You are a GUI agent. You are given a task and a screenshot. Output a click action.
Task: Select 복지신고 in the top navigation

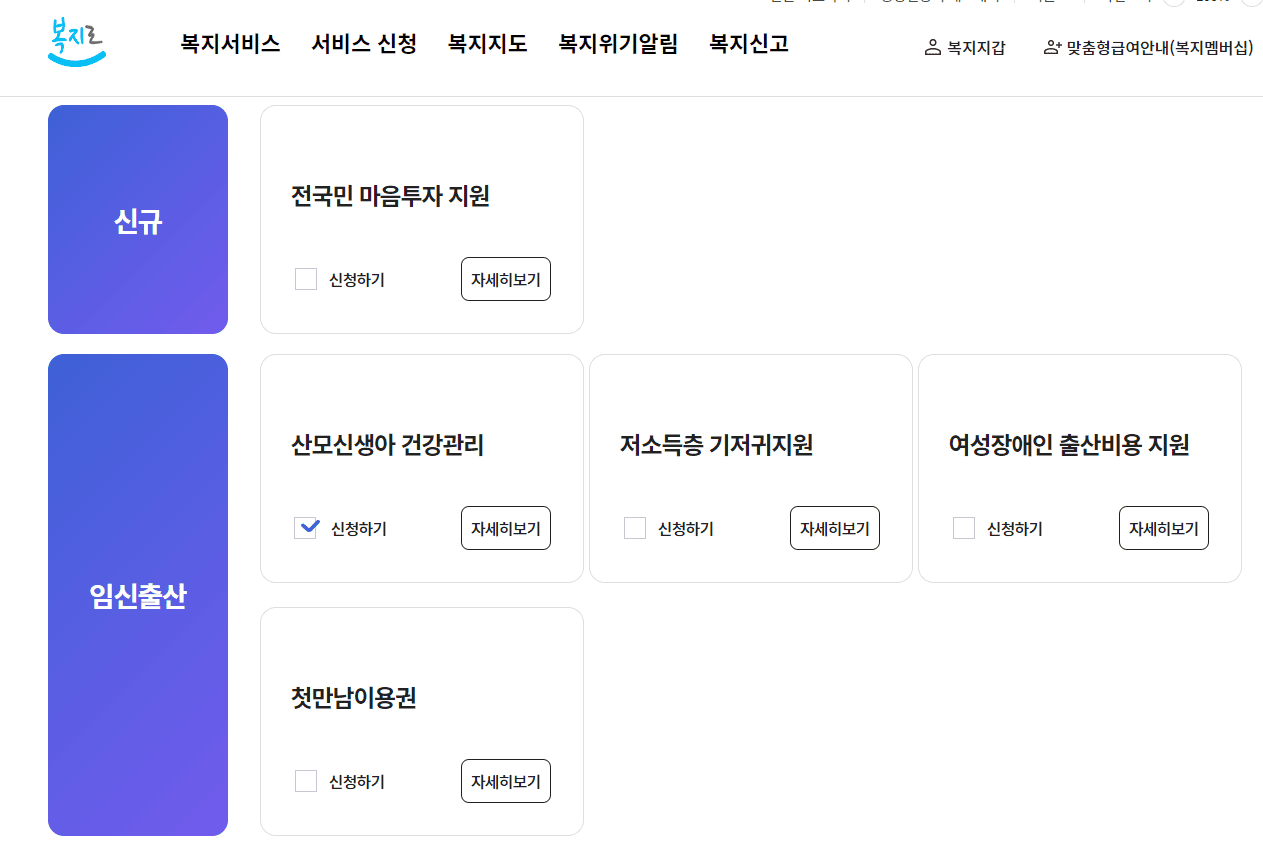[748, 44]
